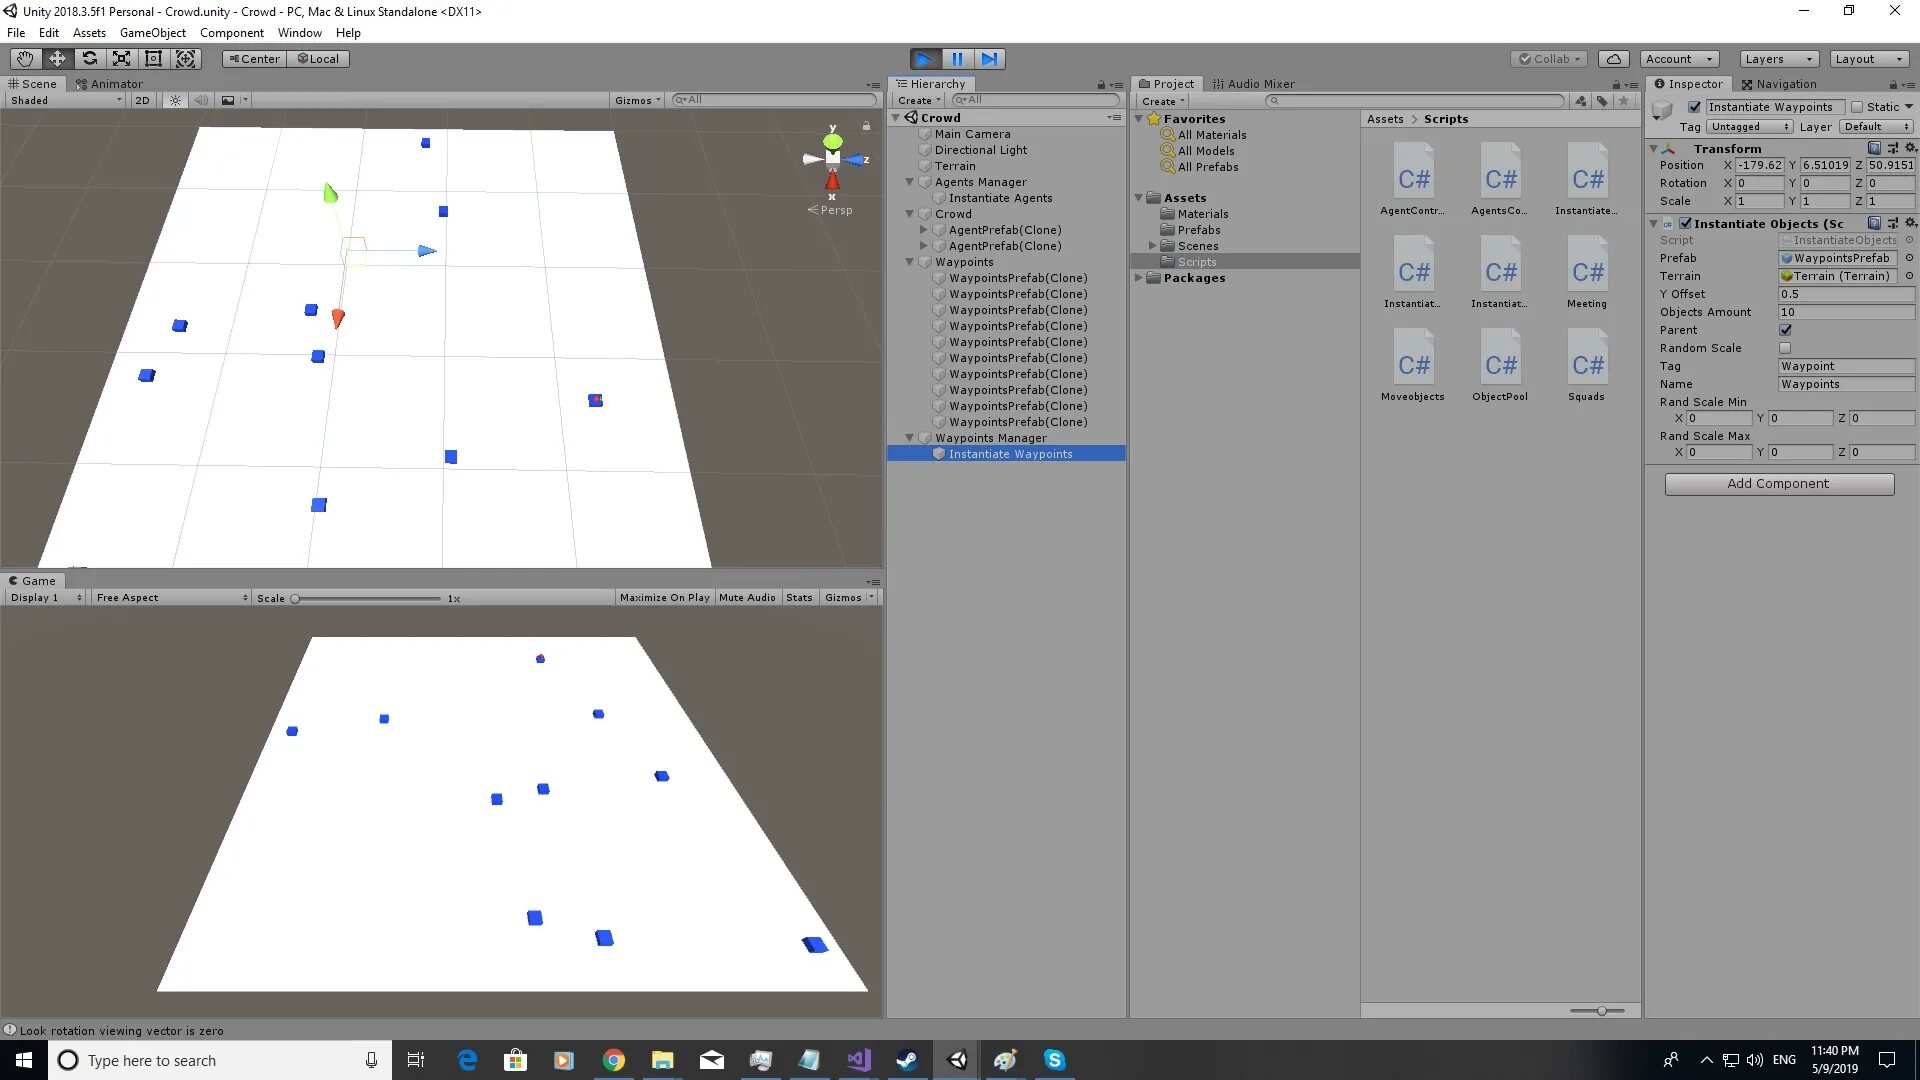
Task: Enable the Random Scale checkbox
Action: (1785, 348)
